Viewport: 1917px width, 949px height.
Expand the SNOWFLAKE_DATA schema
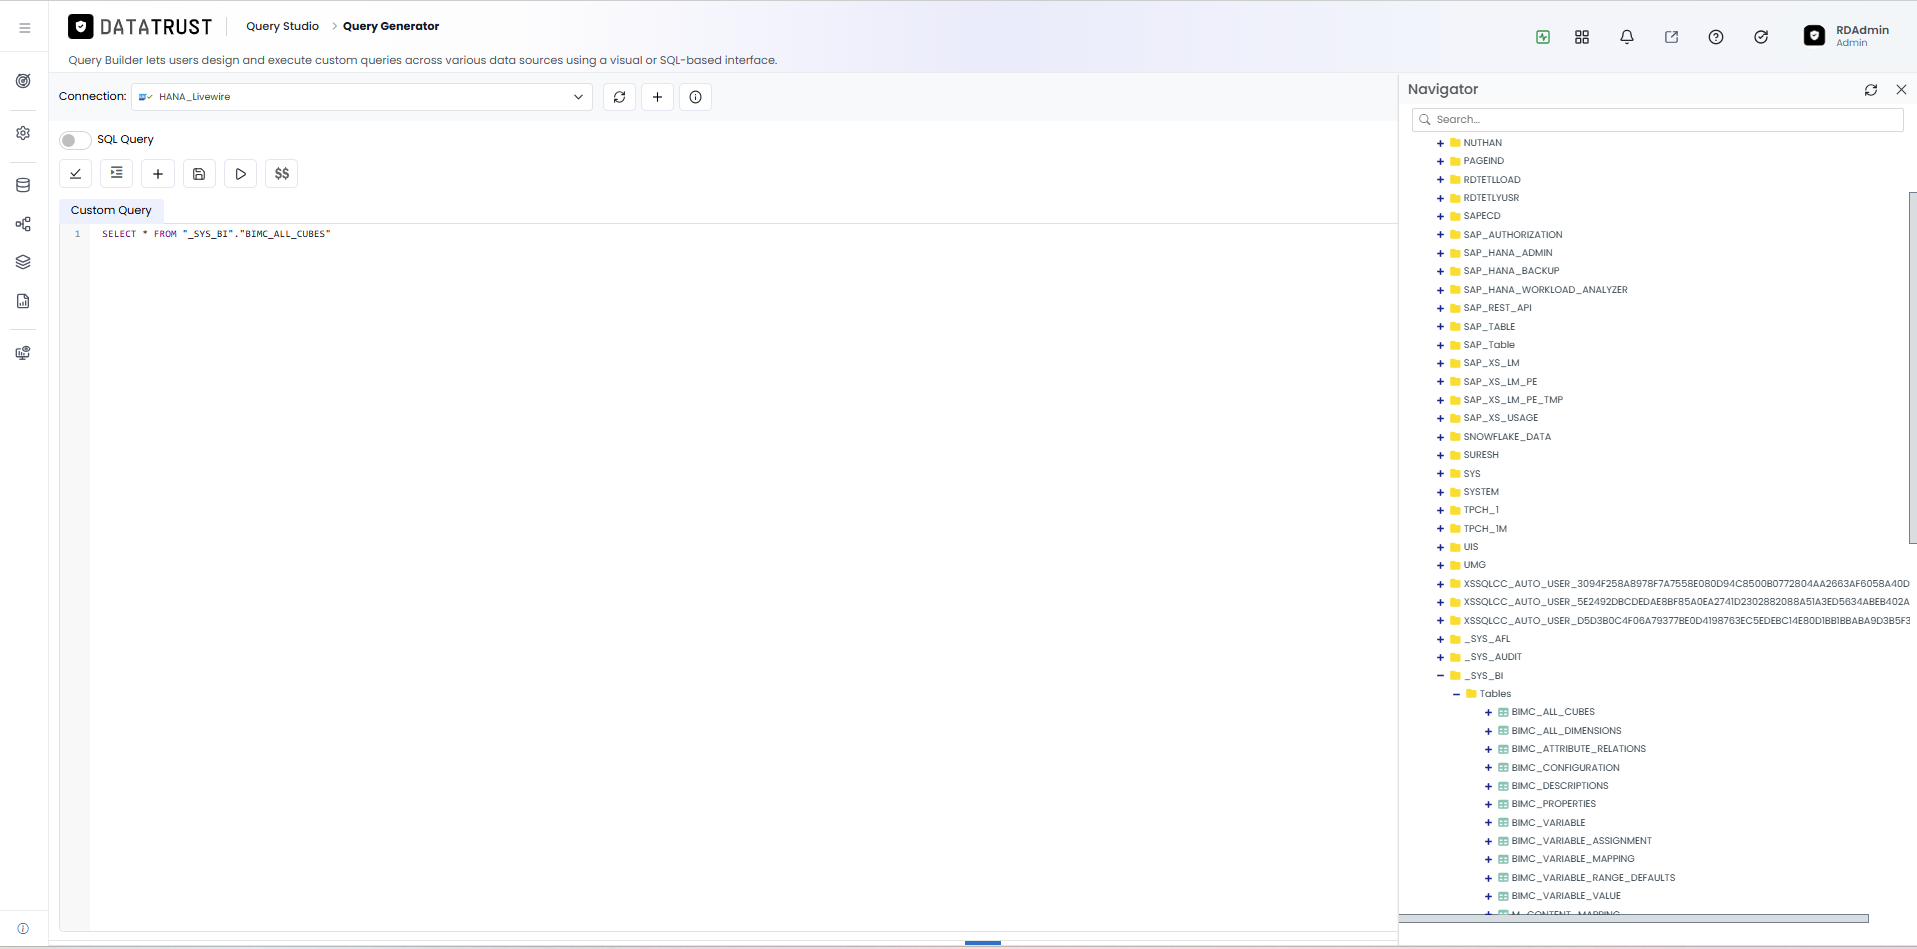(x=1440, y=437)
